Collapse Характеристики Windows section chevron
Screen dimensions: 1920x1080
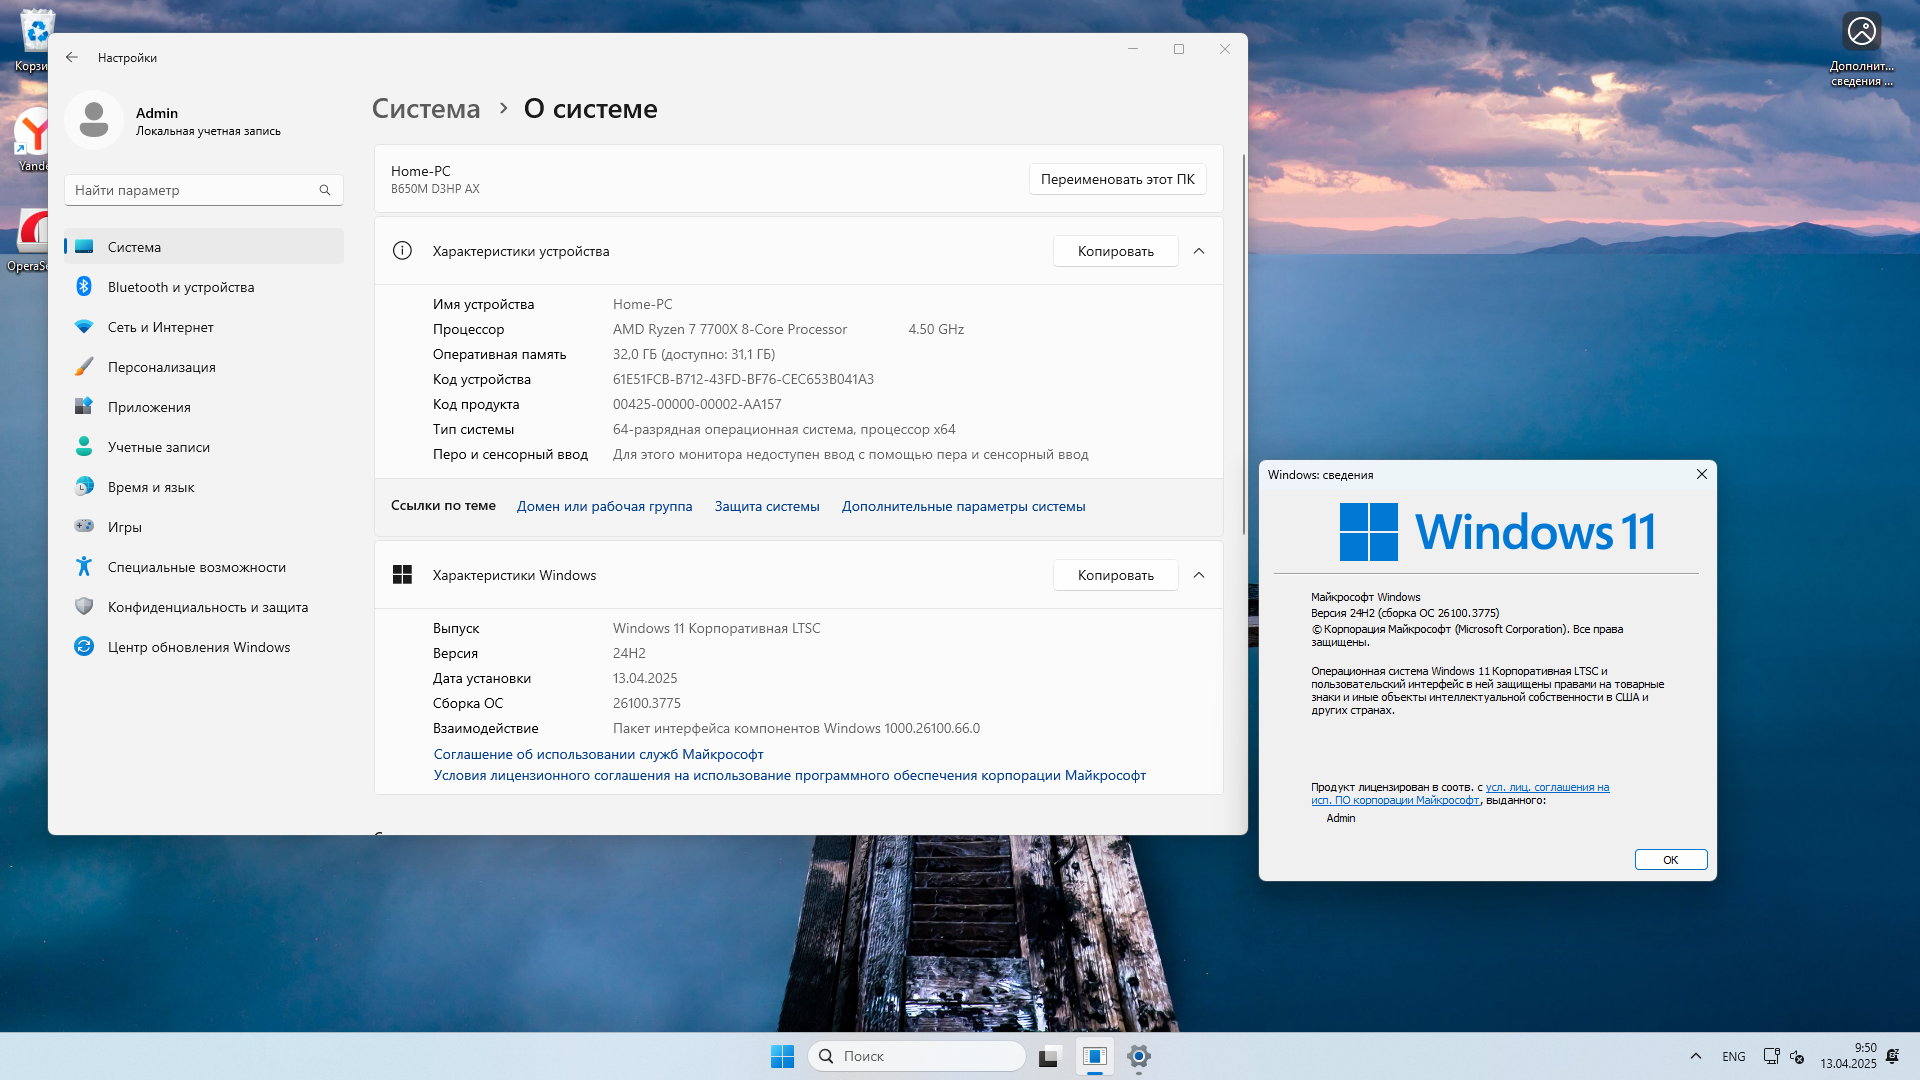click(1199, 575)
